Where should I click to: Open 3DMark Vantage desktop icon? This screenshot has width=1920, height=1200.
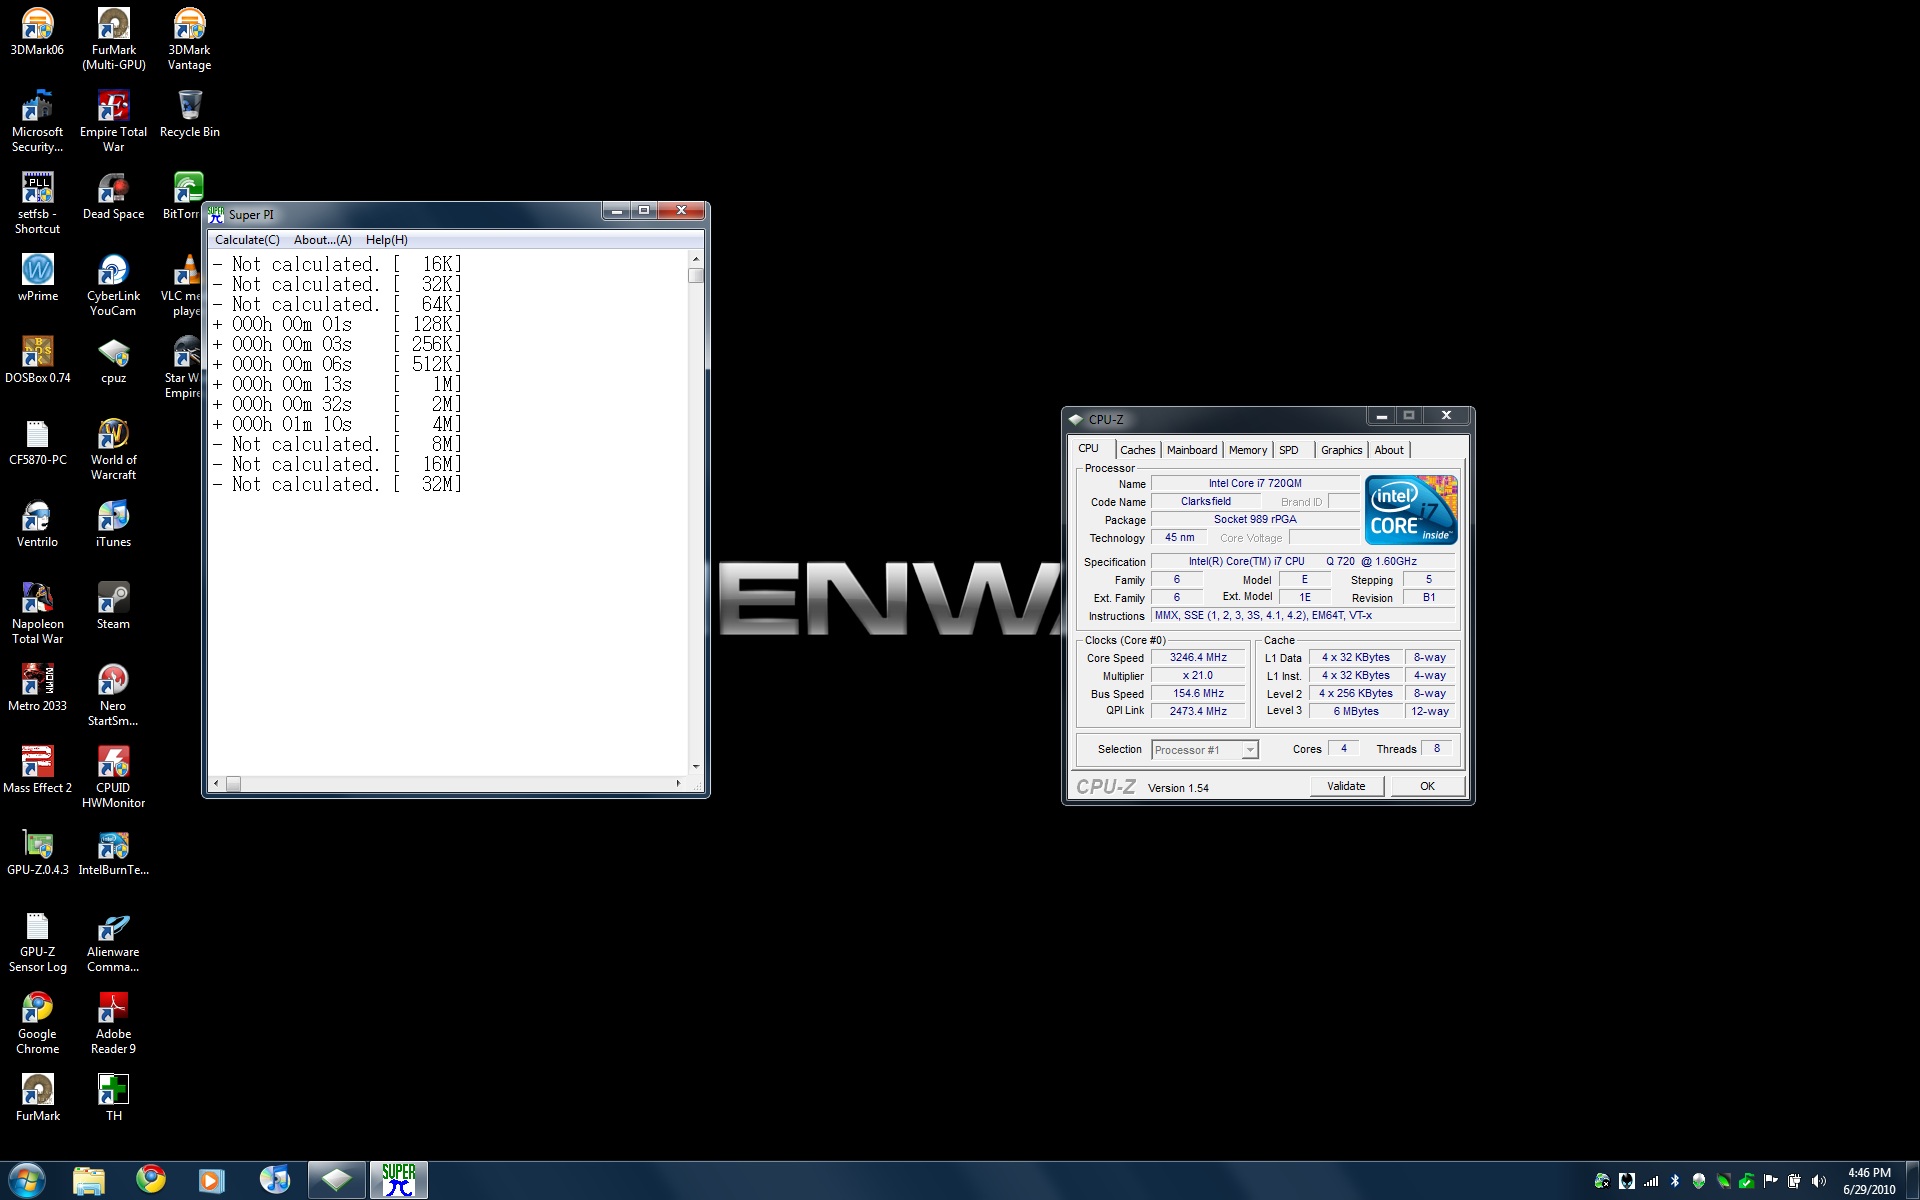click(189, 39)
